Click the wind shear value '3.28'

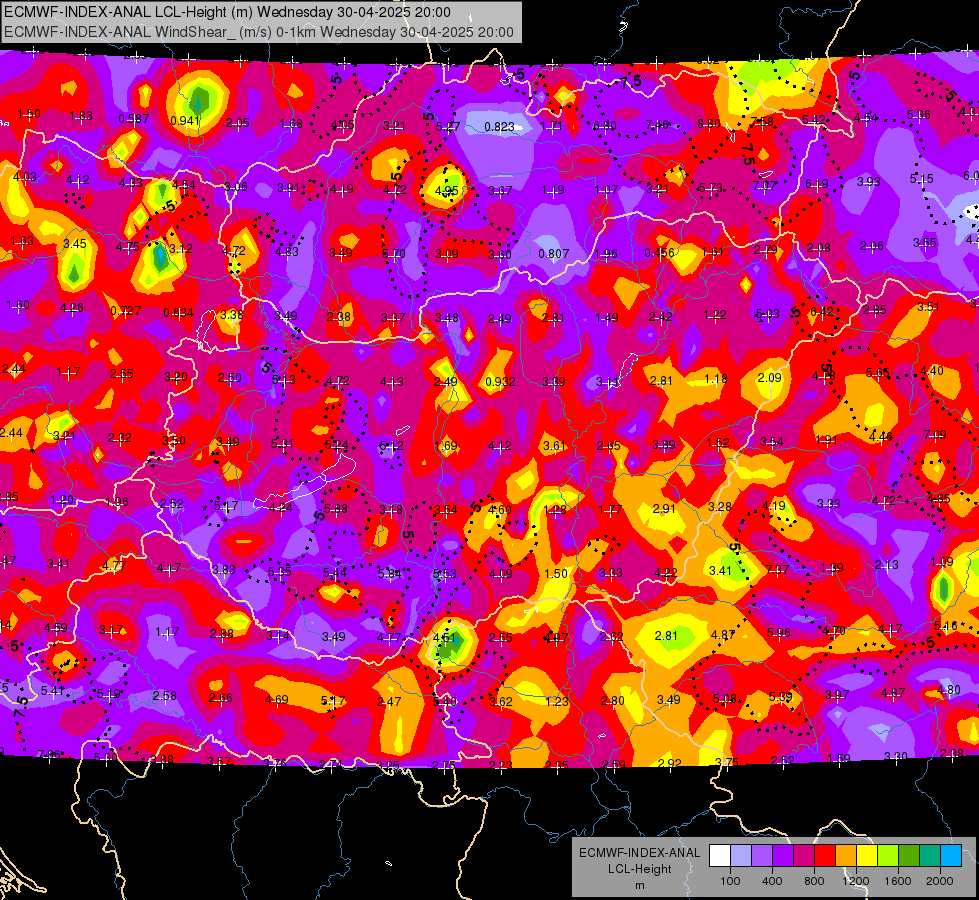(720, 506)
